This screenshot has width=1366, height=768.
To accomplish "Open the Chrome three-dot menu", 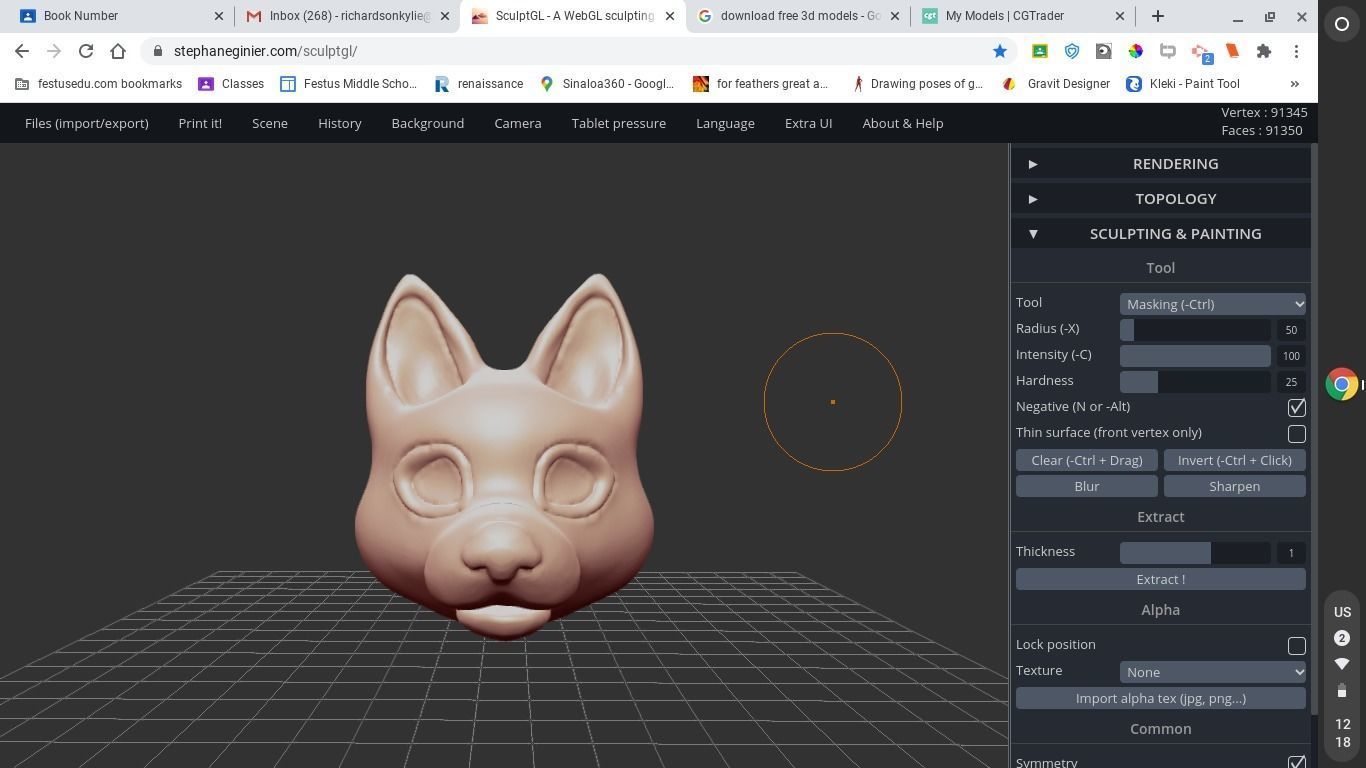I will point(1296,51).
